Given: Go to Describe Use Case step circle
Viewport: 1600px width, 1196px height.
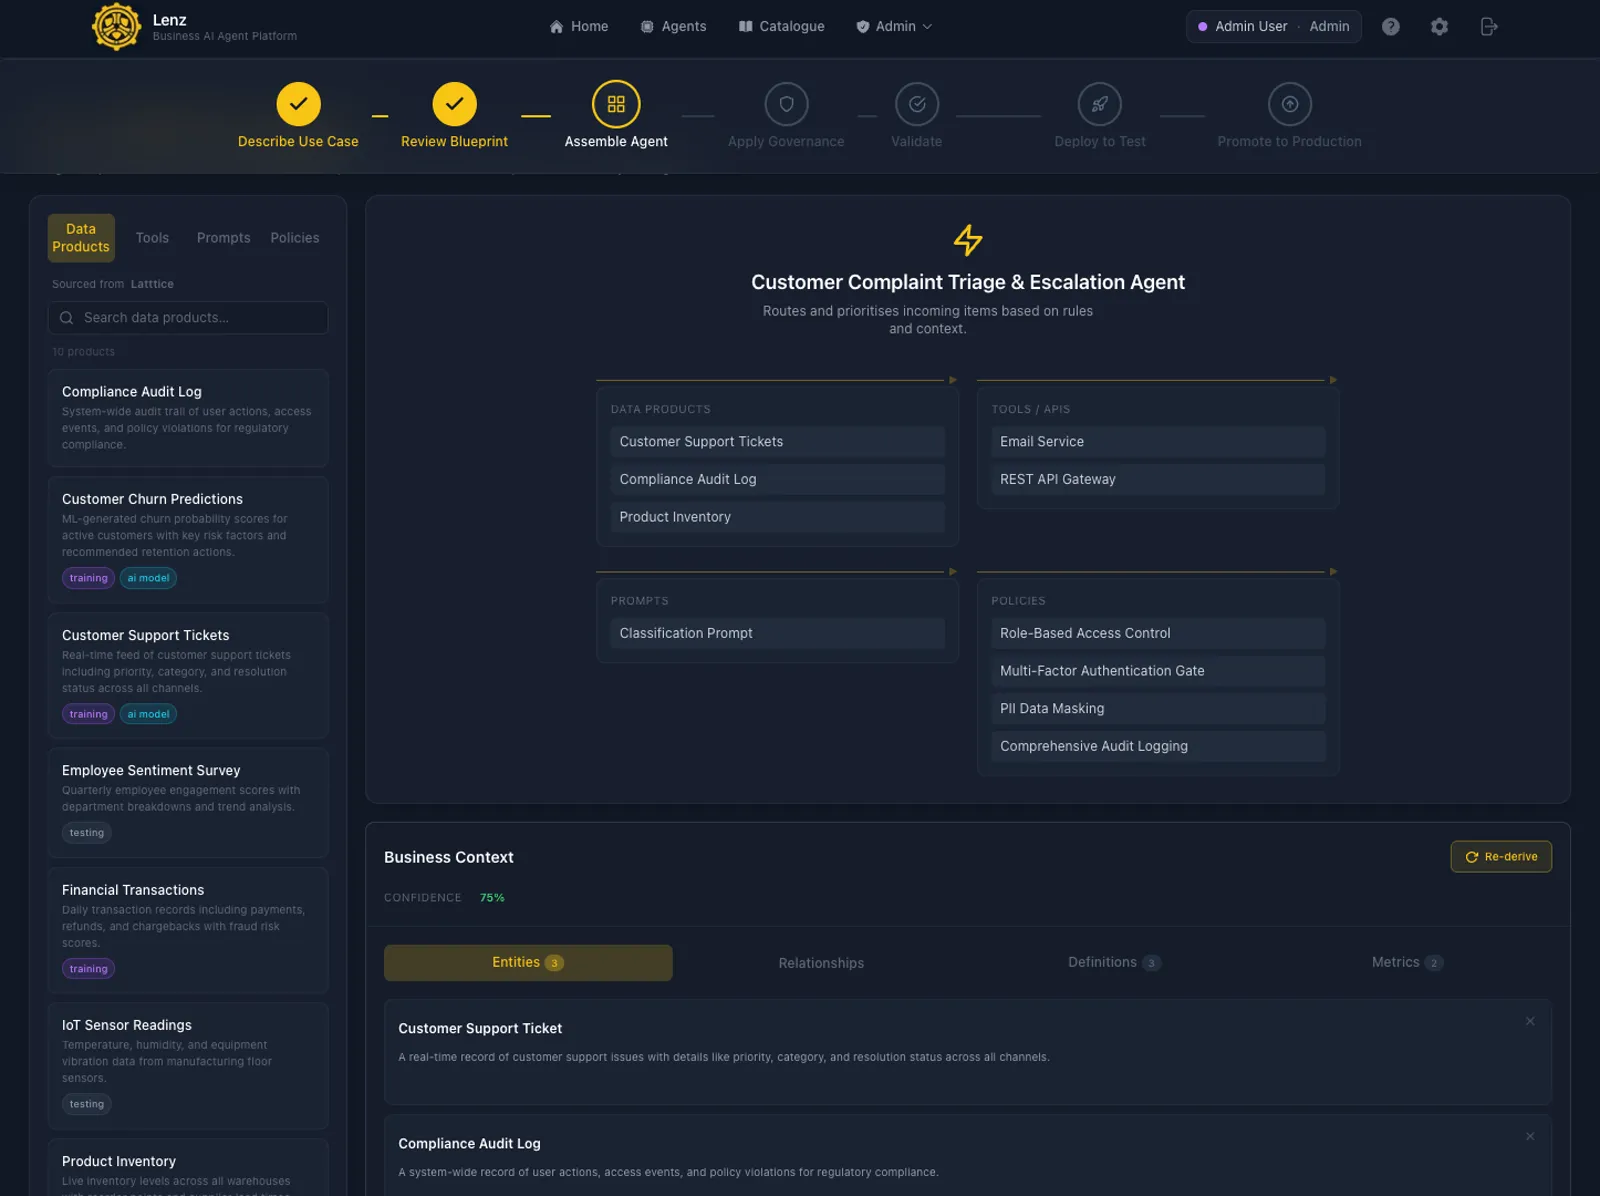Looking at the screenshot, I should tap(298, 104).
